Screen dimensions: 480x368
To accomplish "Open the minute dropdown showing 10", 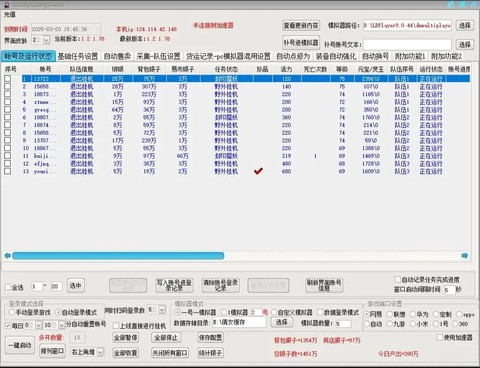I will click(x=61, y=325).
